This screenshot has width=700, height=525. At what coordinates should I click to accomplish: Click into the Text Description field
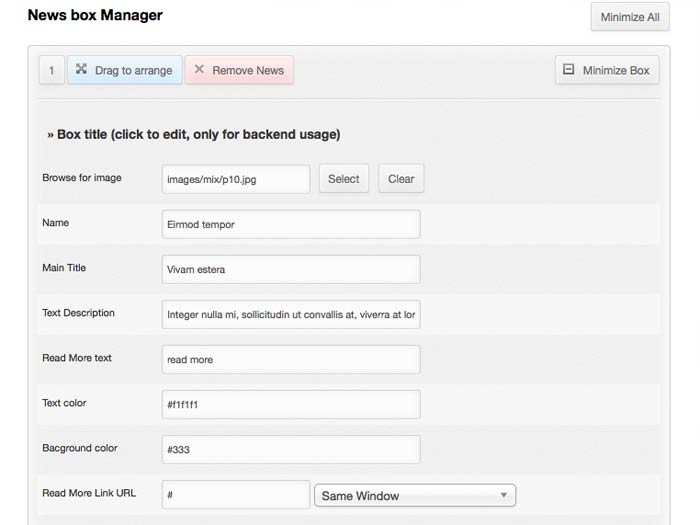290,314
